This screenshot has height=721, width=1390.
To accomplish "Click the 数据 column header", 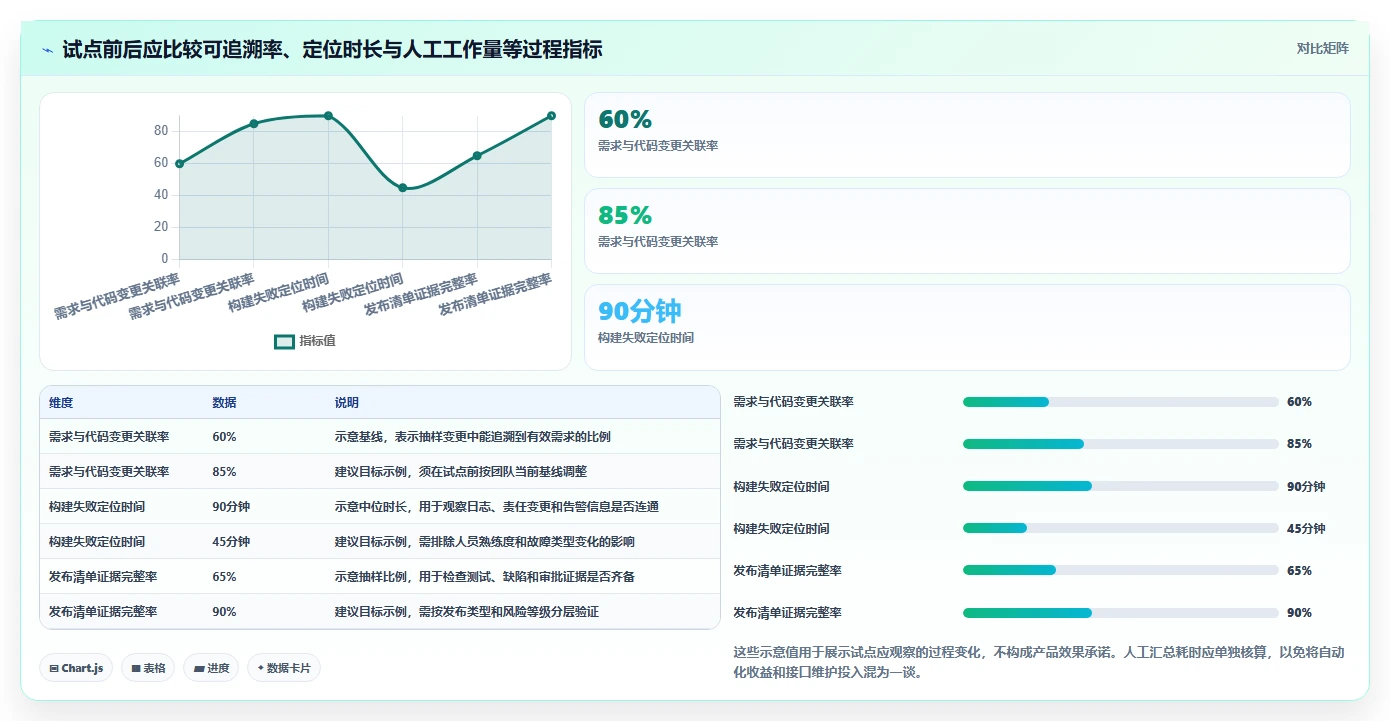I will coord(224,403).
